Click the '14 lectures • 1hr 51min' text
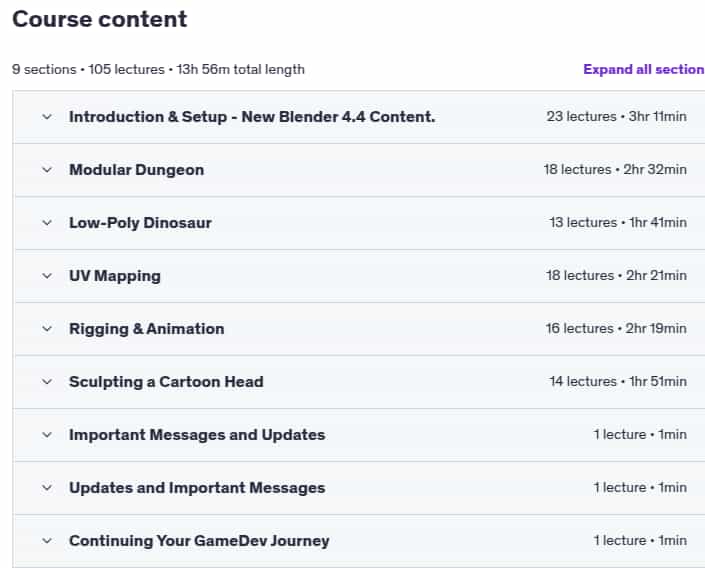 (x=618, y=382)
